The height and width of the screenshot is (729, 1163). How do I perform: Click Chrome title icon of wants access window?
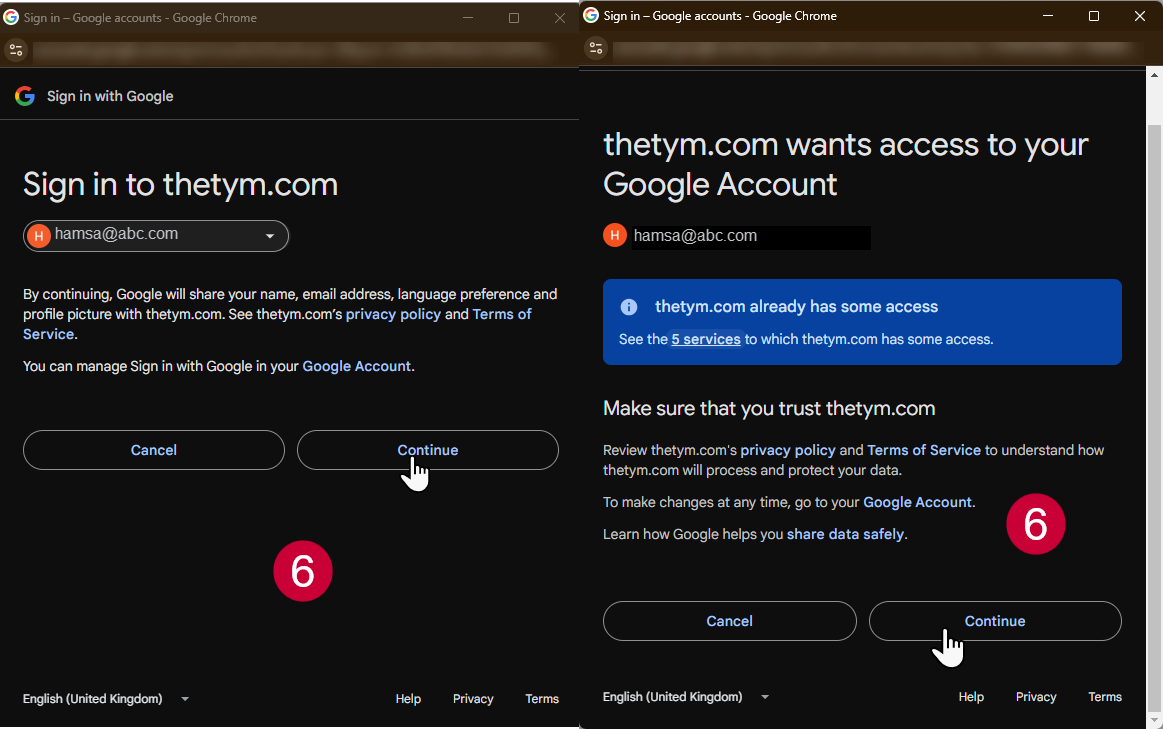[590, 16]
